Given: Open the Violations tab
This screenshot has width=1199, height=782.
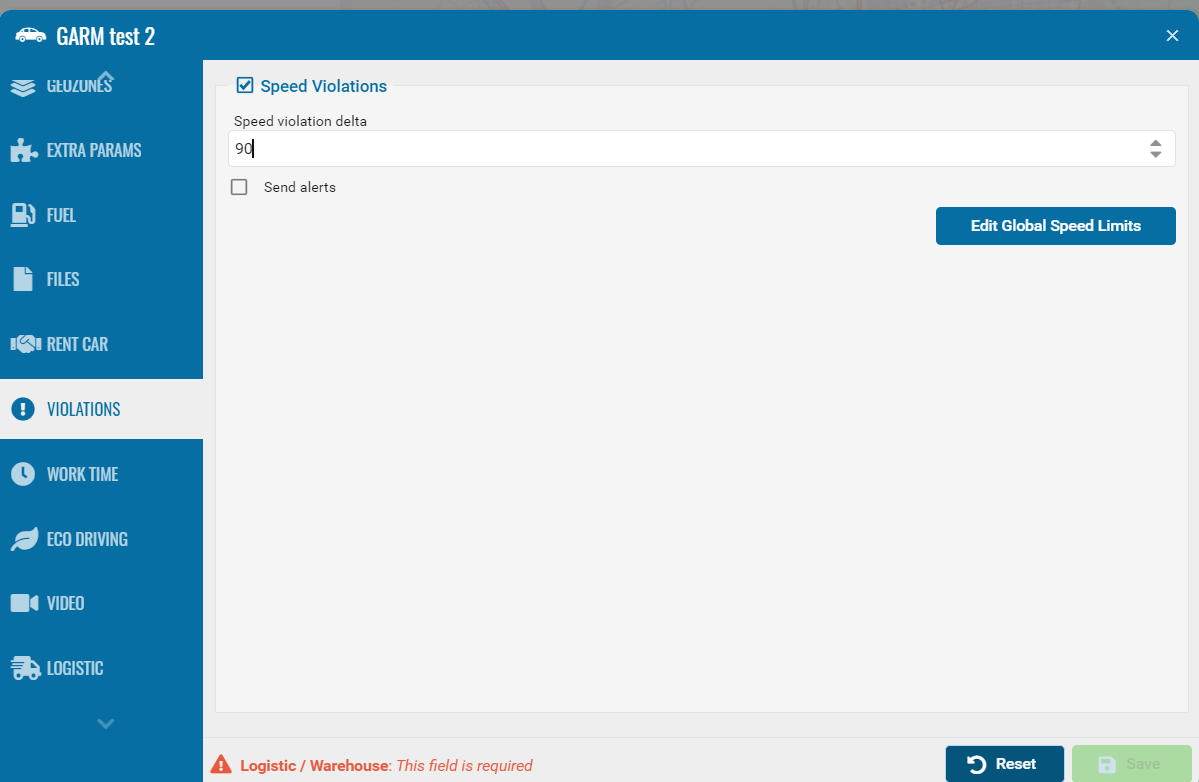Looking at the screenshot, I should pos(84,409).
